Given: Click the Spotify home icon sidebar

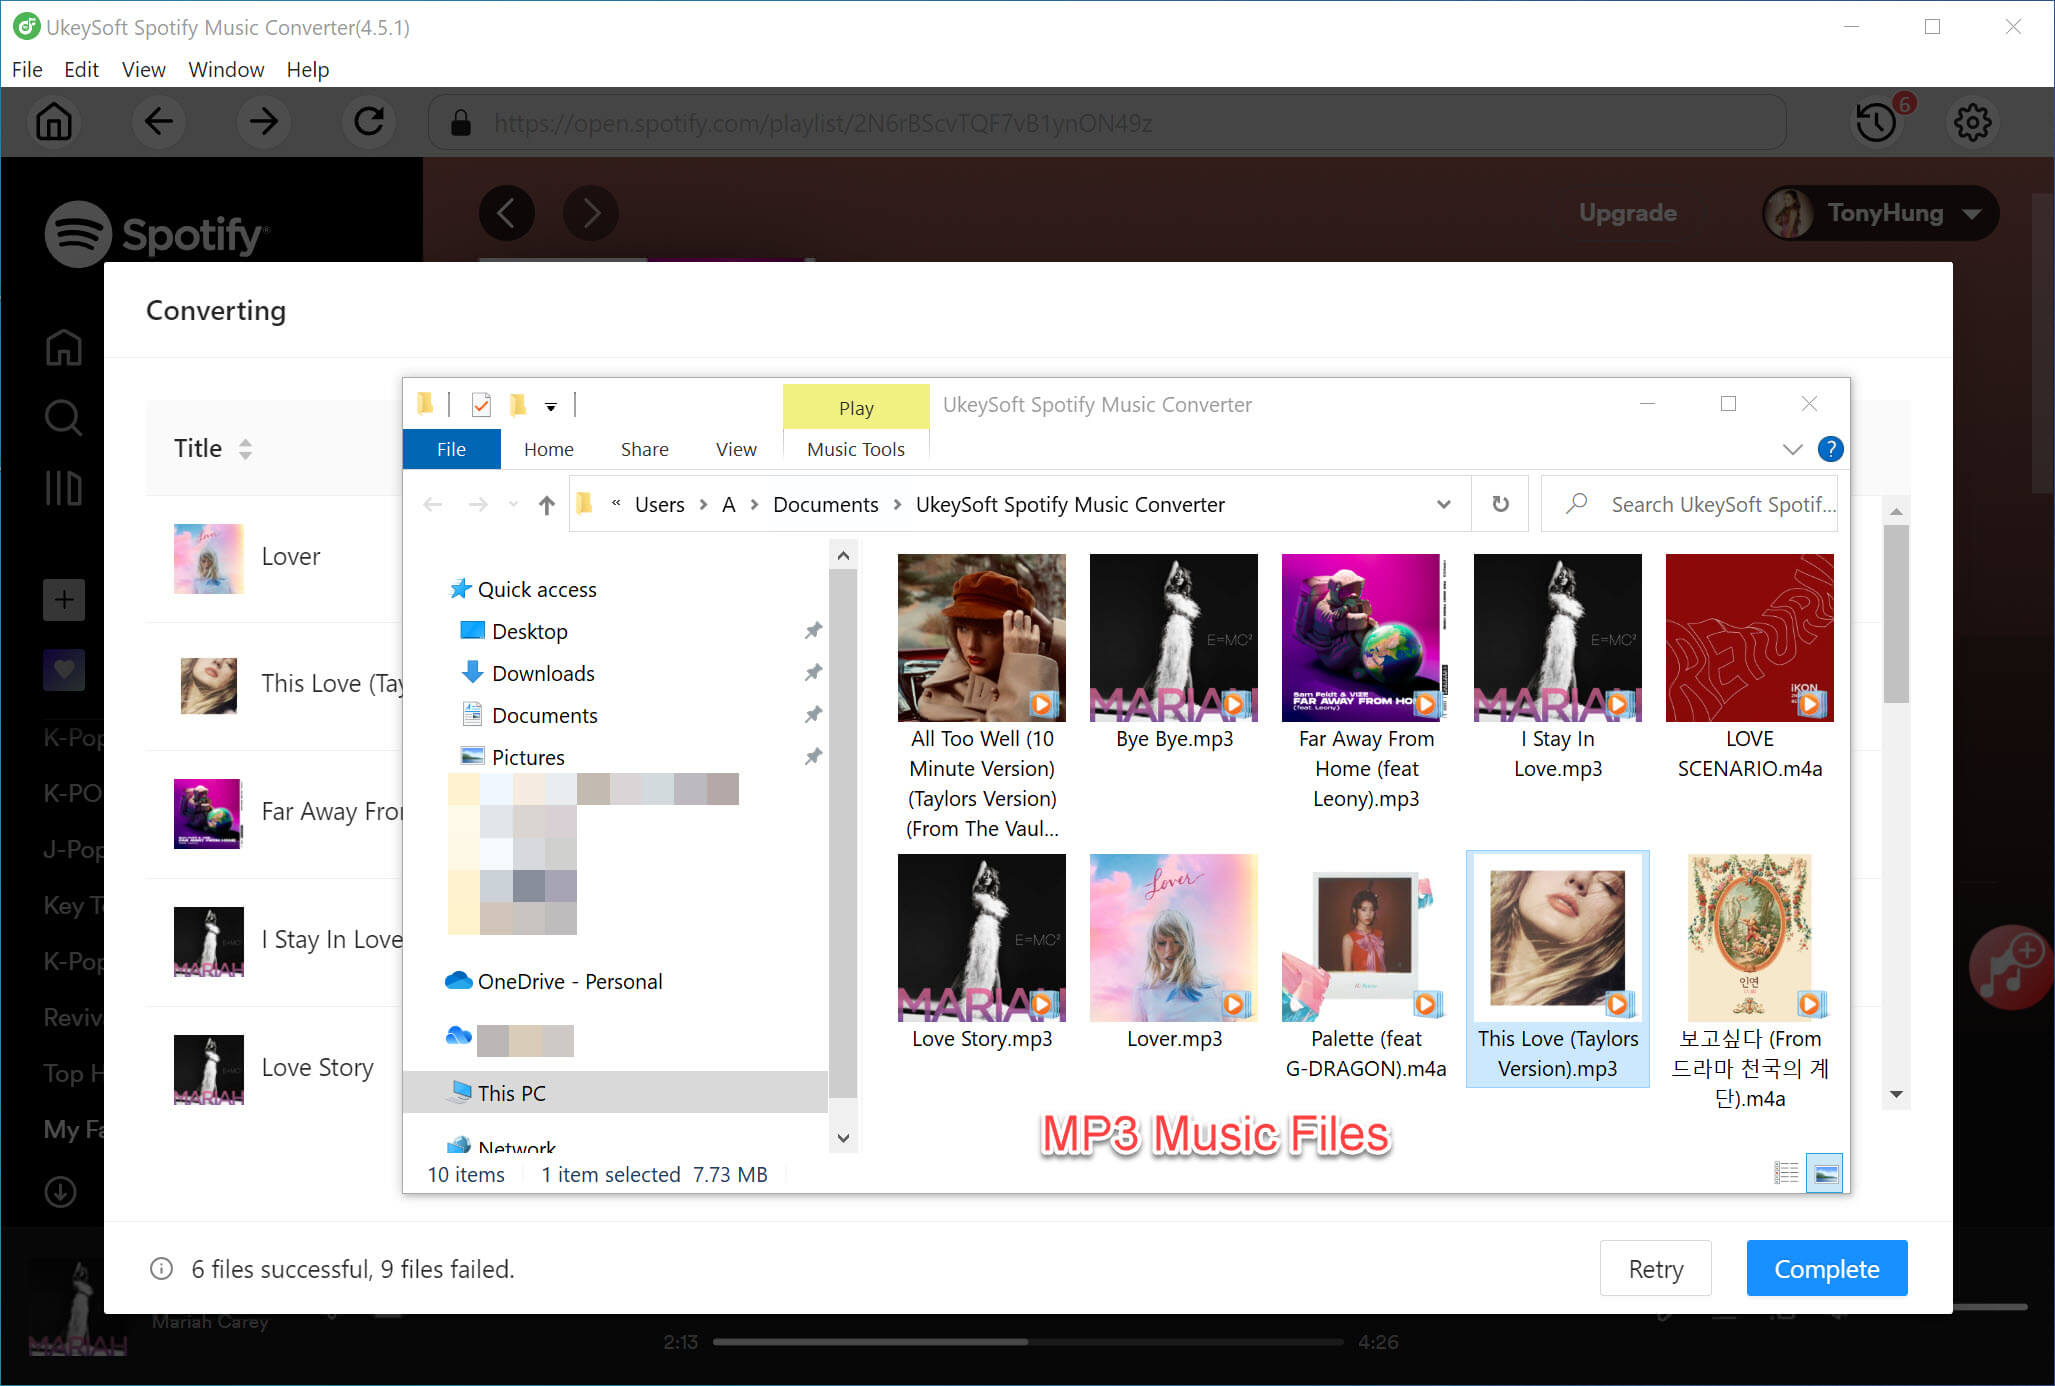Looking at the screenshot, I should point(62,348).
